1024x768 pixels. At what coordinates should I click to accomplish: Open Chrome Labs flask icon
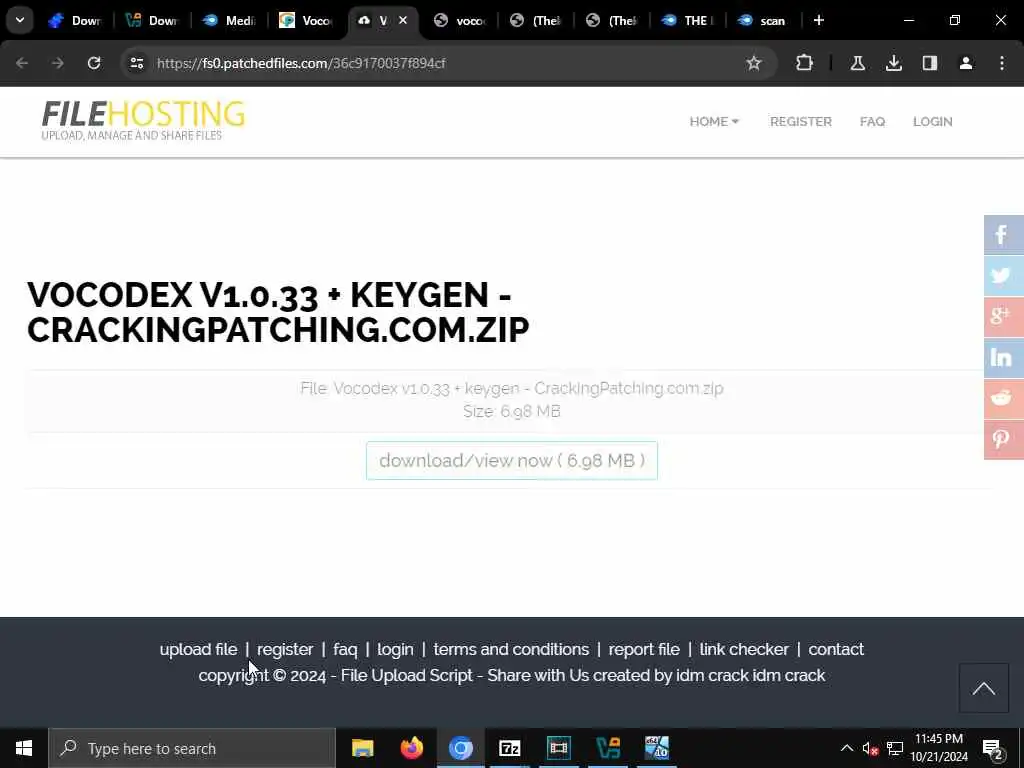[x=857, y=63]
